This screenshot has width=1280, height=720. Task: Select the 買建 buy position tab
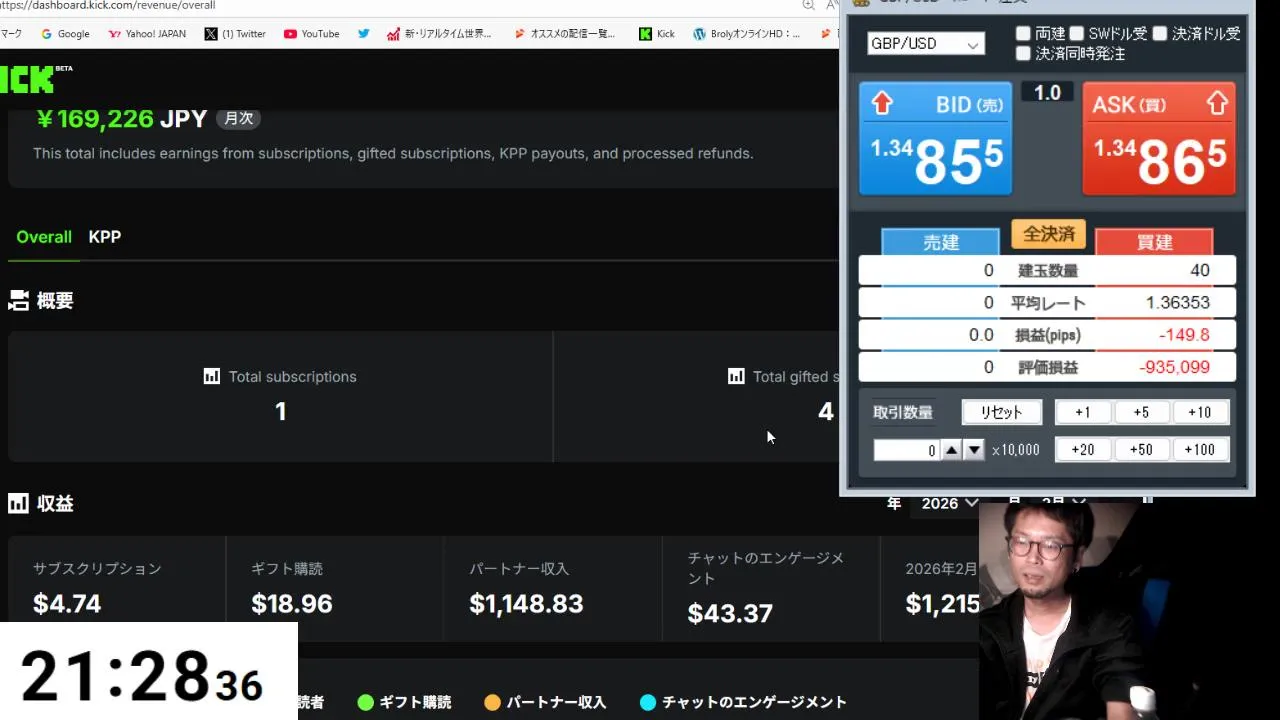(x=1154, y=242)
